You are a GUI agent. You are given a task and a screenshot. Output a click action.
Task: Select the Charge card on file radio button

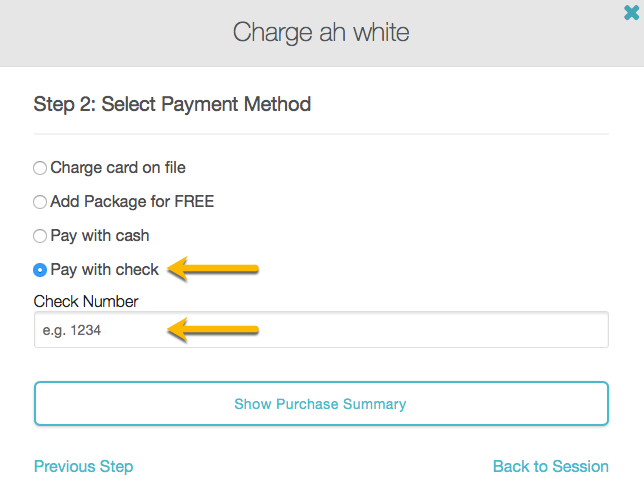pos(40,168)
